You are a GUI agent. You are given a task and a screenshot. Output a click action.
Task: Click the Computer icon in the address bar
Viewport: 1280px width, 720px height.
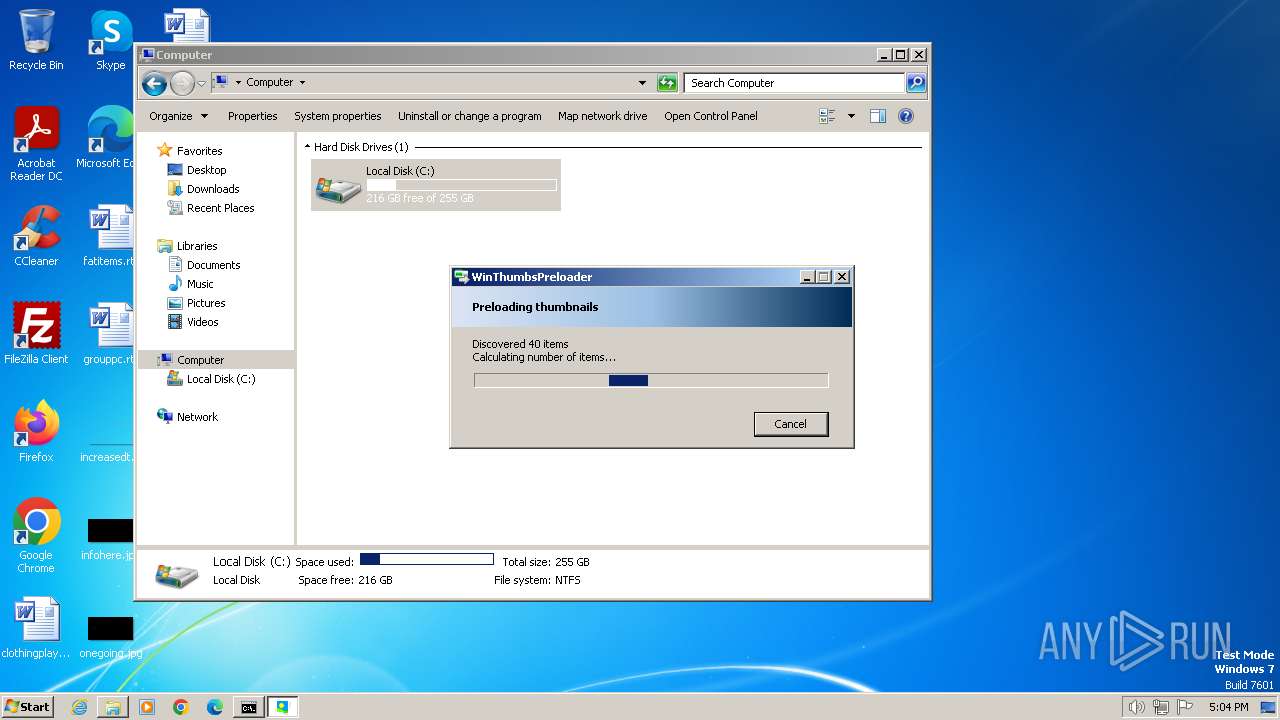click(222, 82)
